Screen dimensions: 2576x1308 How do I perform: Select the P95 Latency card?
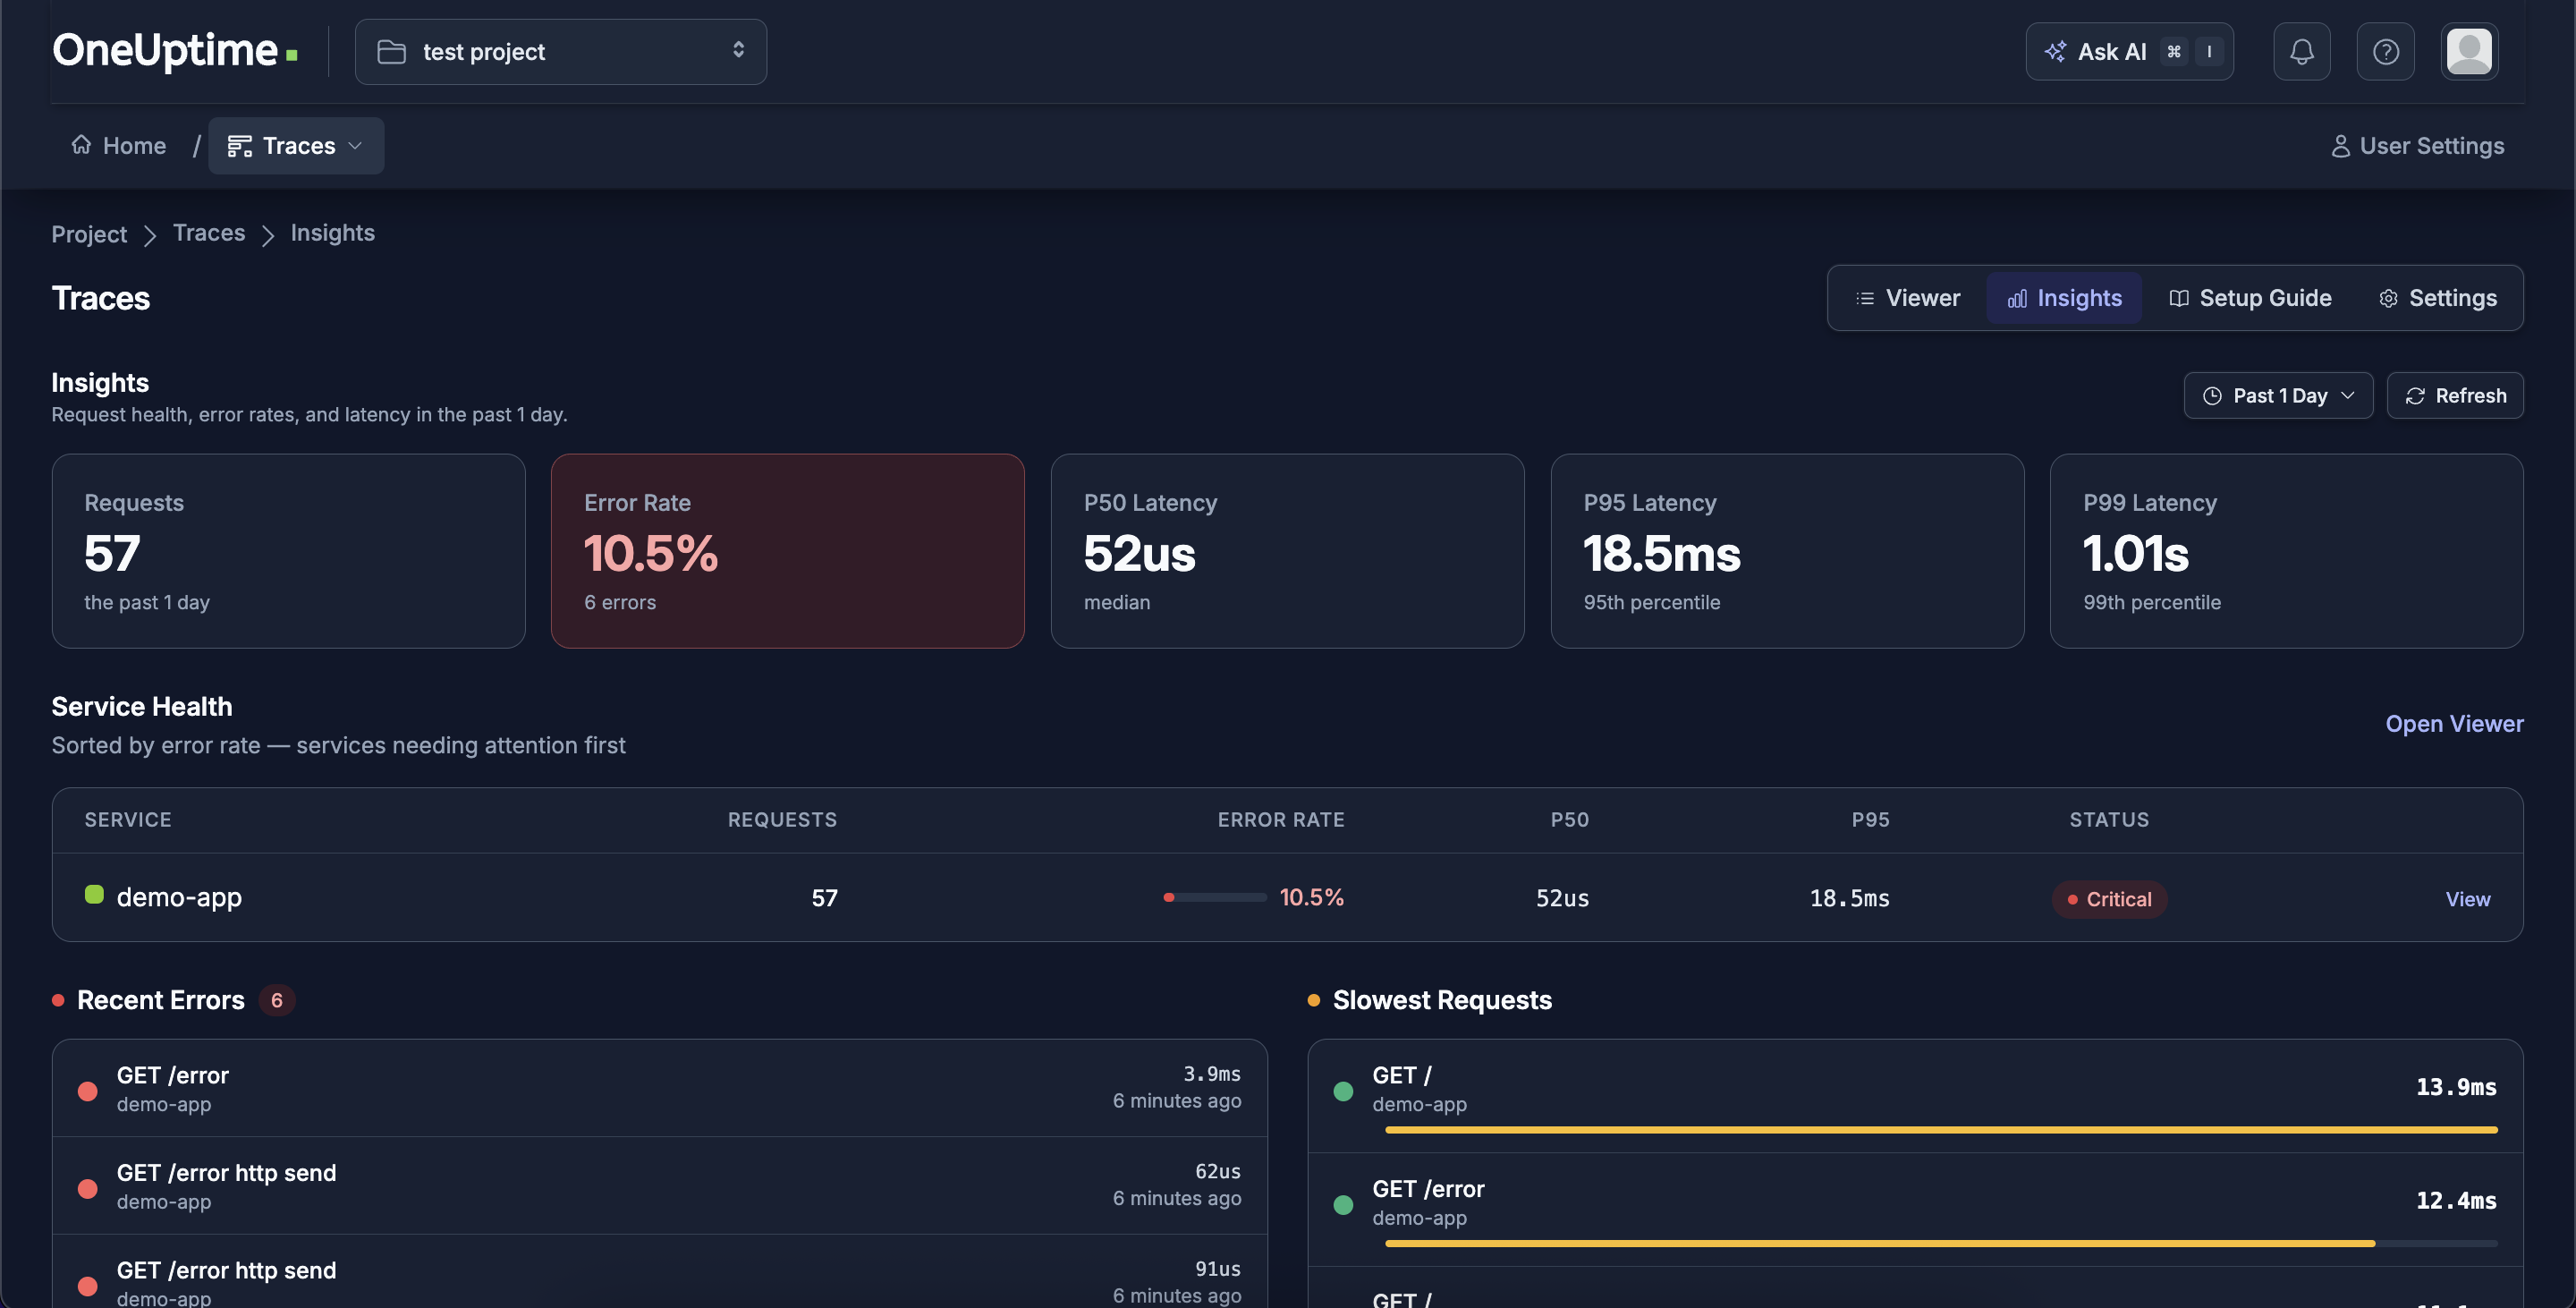pos(1788,551)
